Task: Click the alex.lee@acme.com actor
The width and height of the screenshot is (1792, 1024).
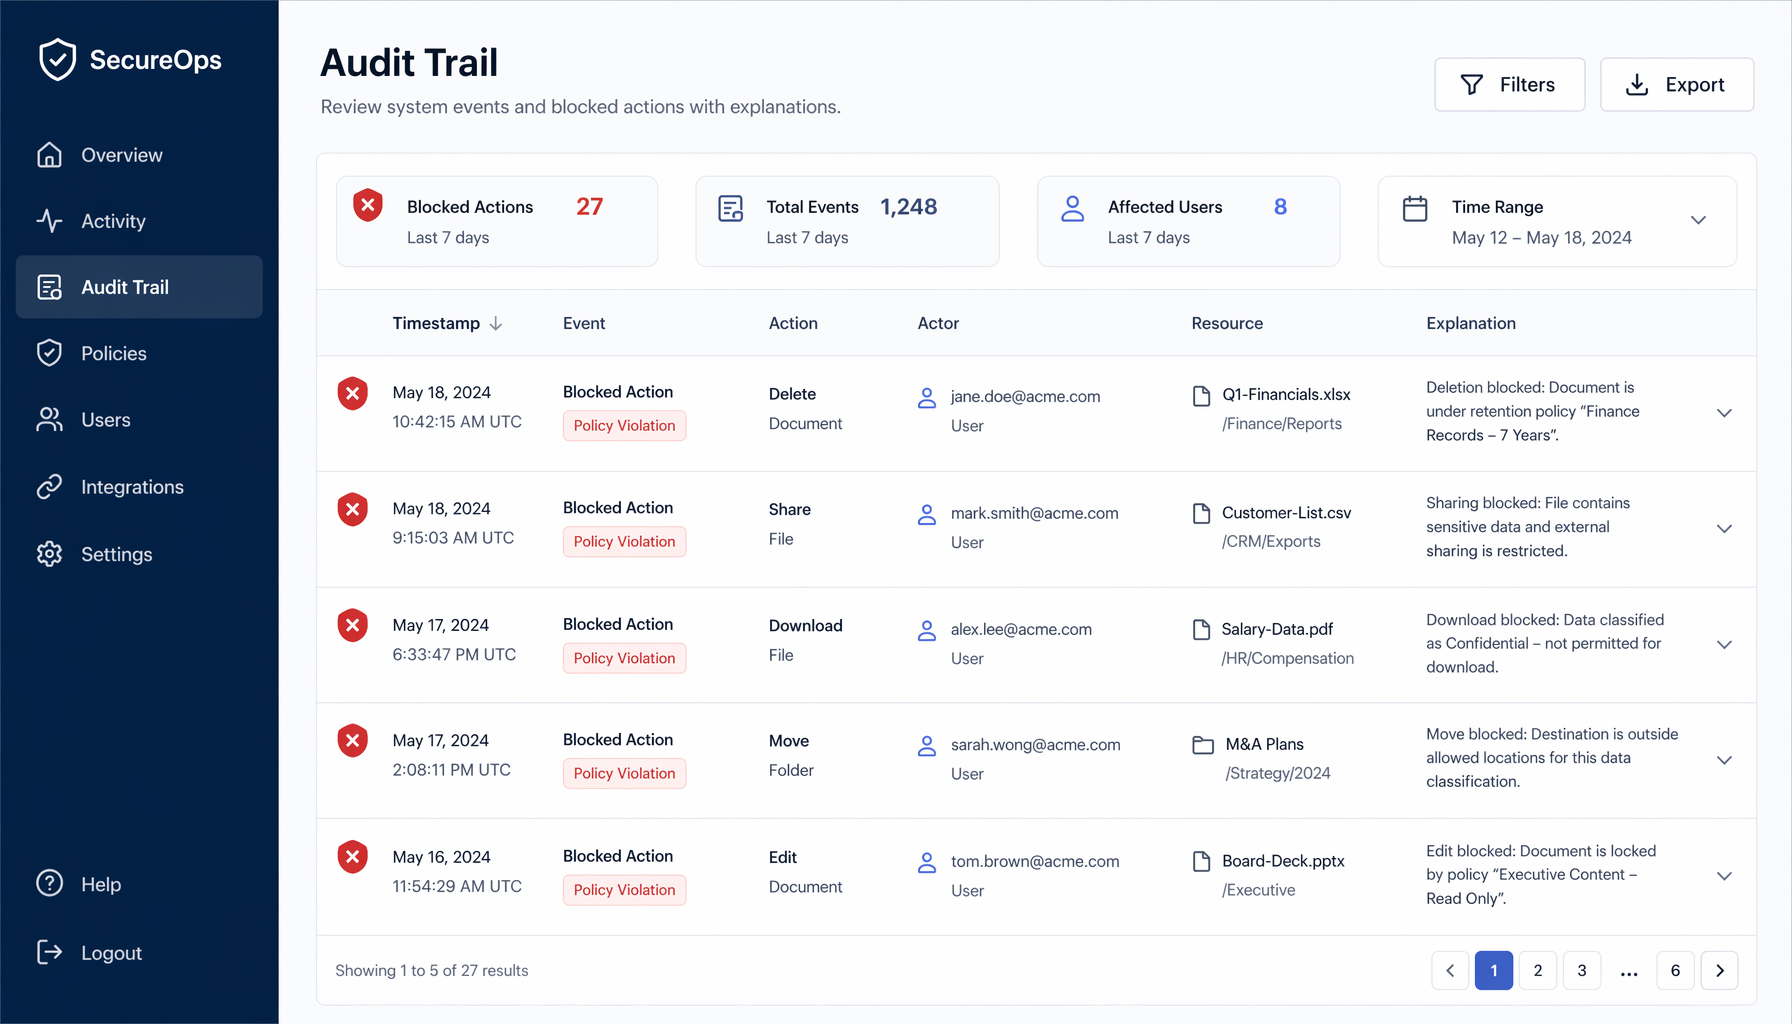Action: click(x=1021, y=629)
